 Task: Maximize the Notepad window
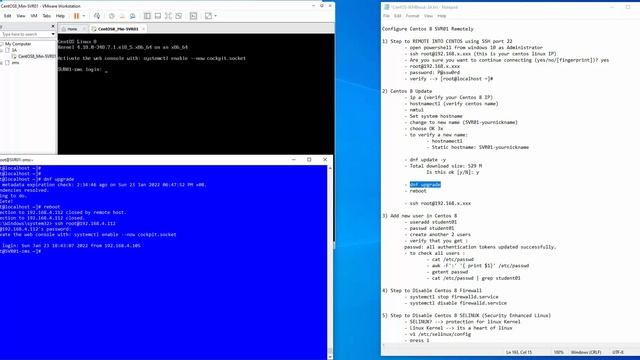[x=628, y=7]
